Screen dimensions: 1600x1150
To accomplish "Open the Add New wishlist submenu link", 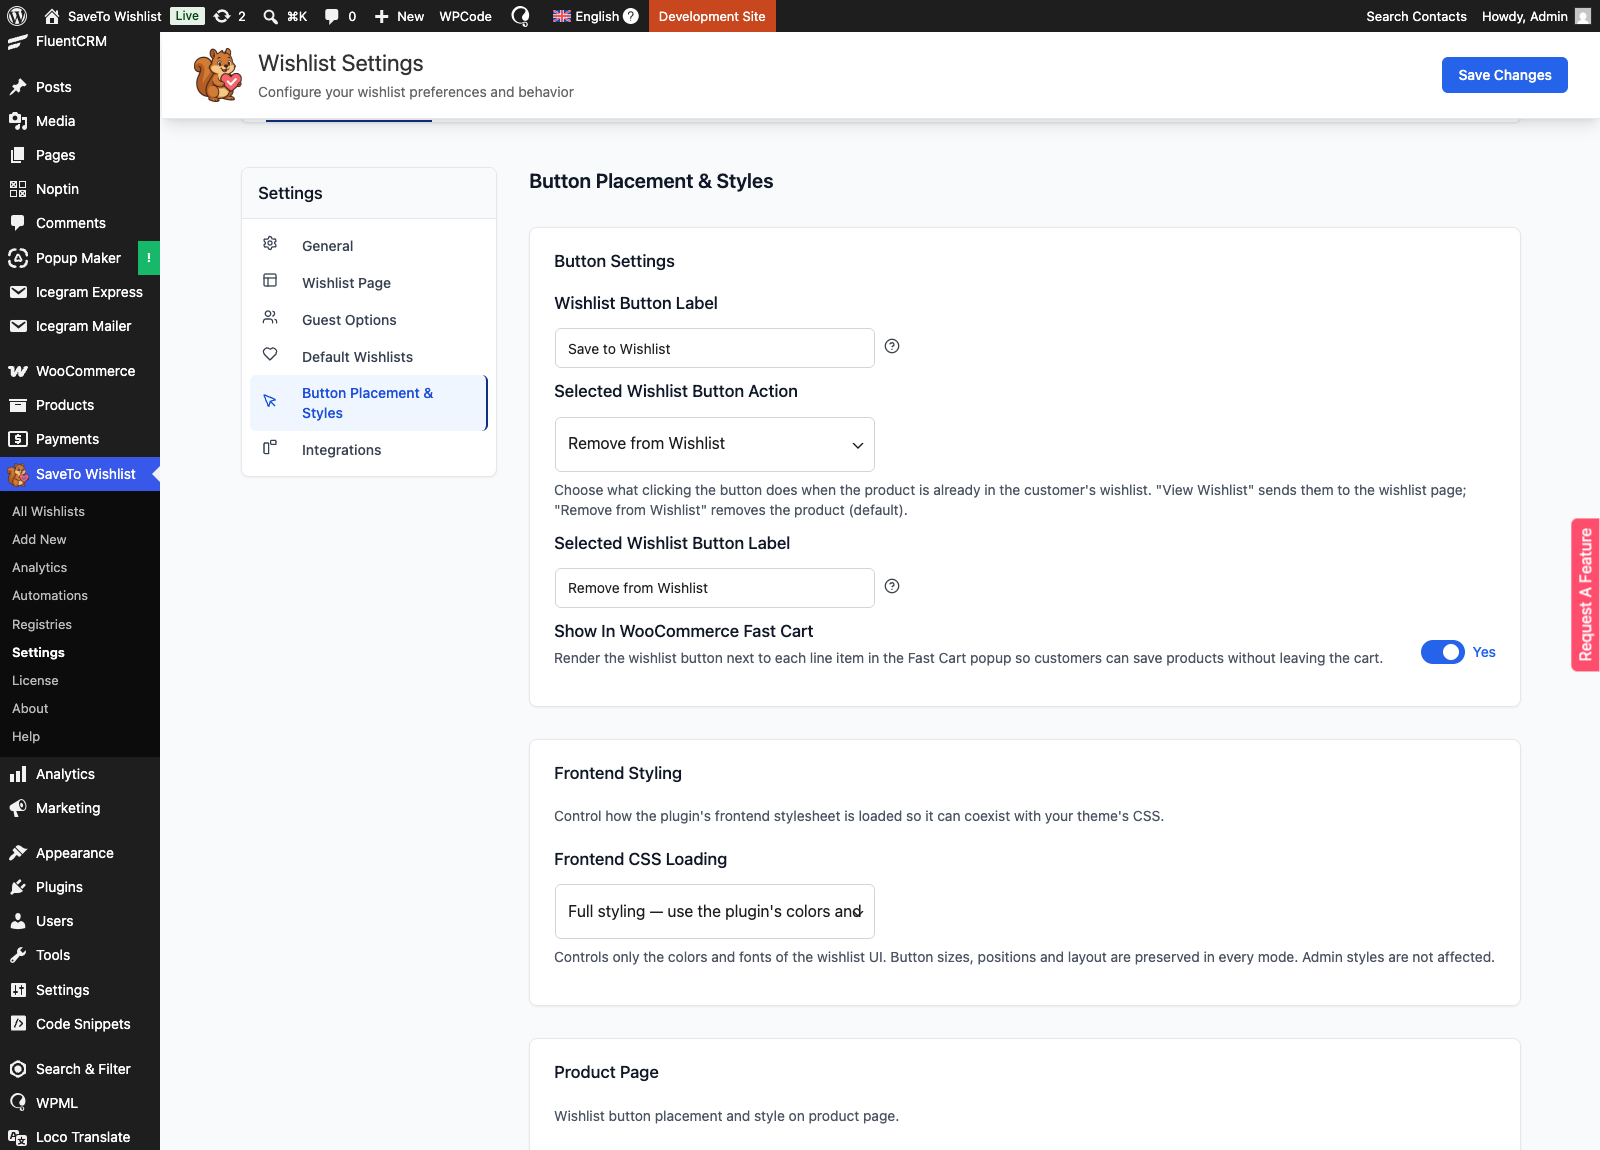I will point(39,539).
